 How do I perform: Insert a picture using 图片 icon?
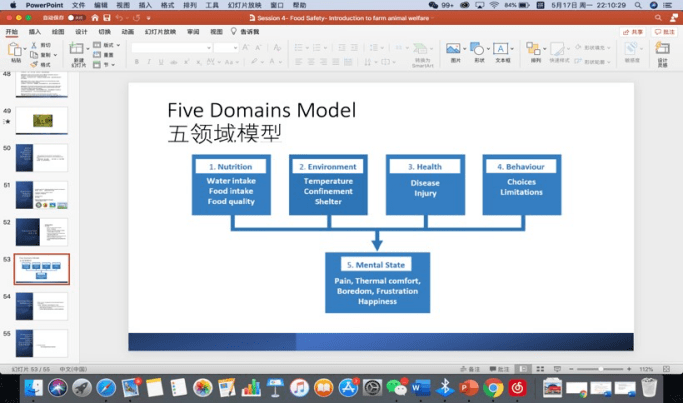click(454, 49)
